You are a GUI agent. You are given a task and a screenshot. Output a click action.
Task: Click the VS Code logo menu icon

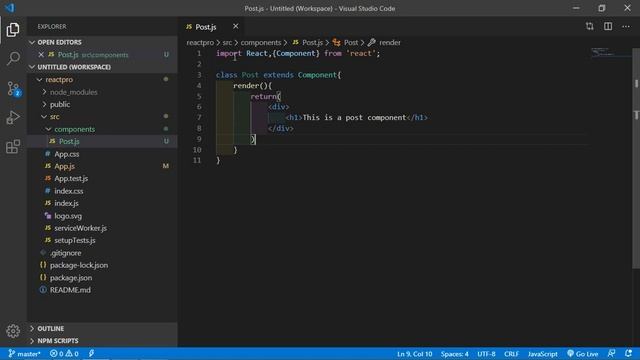(x=9, y=8)
